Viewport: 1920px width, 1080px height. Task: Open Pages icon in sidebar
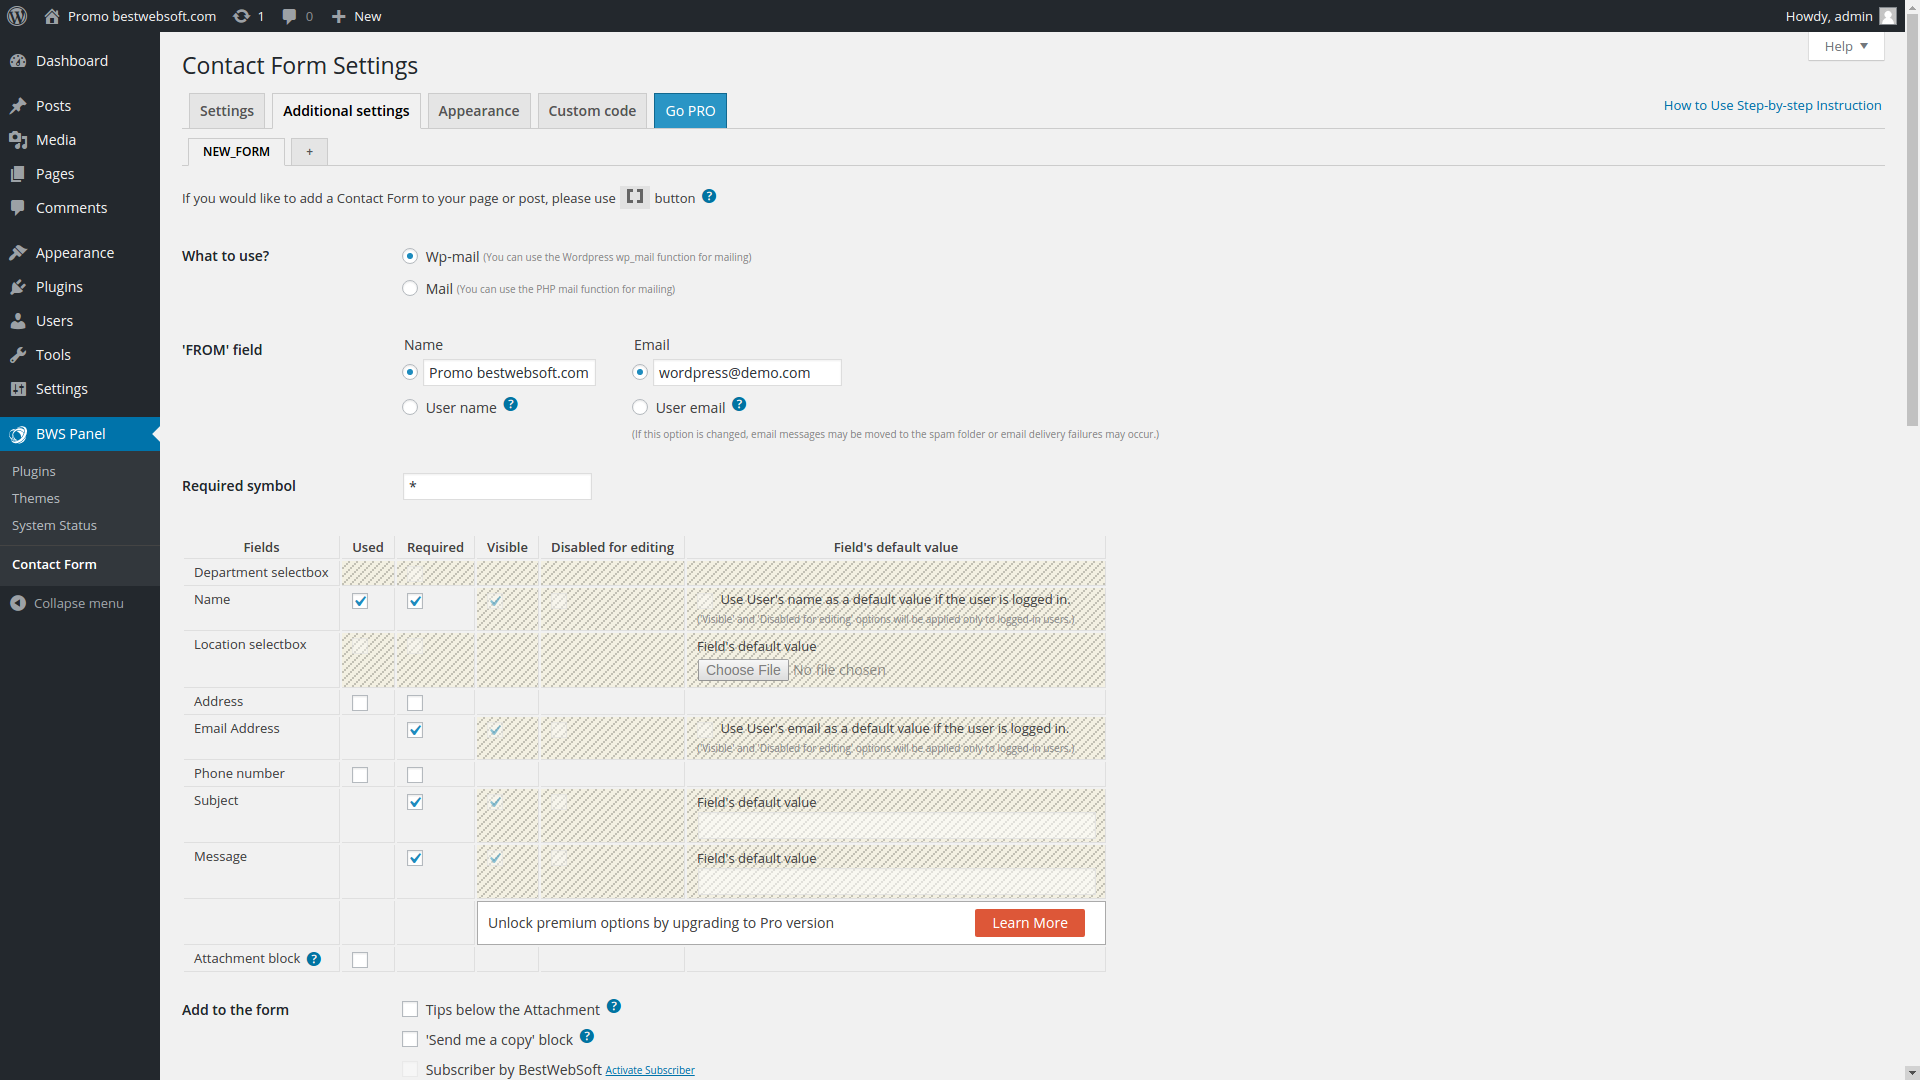tap(18, 174)
